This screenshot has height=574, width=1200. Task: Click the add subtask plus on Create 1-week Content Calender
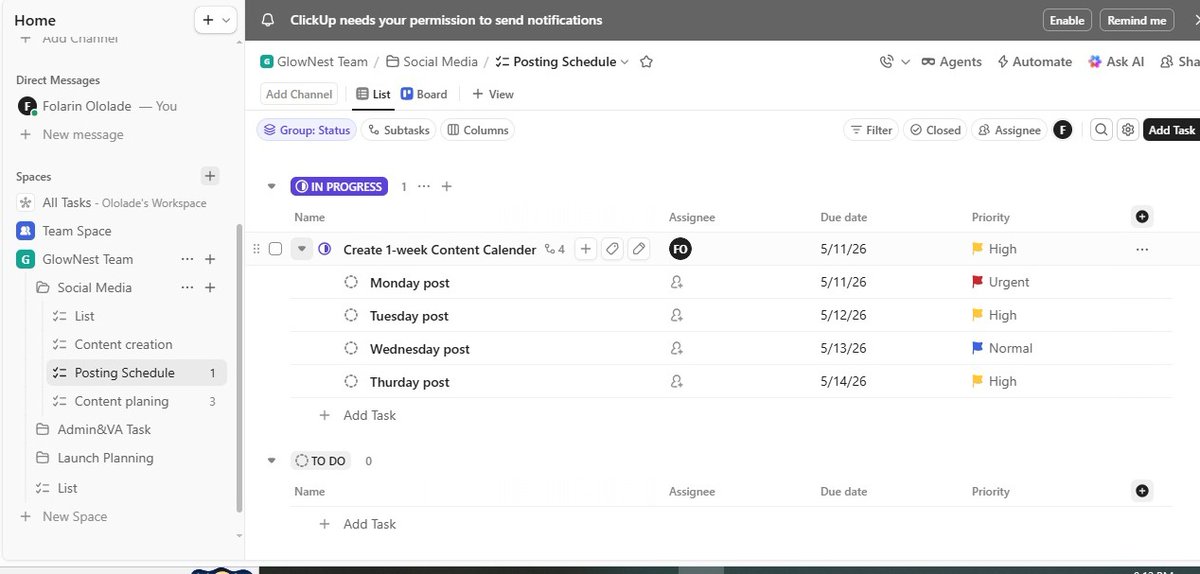tap(586, 249)
